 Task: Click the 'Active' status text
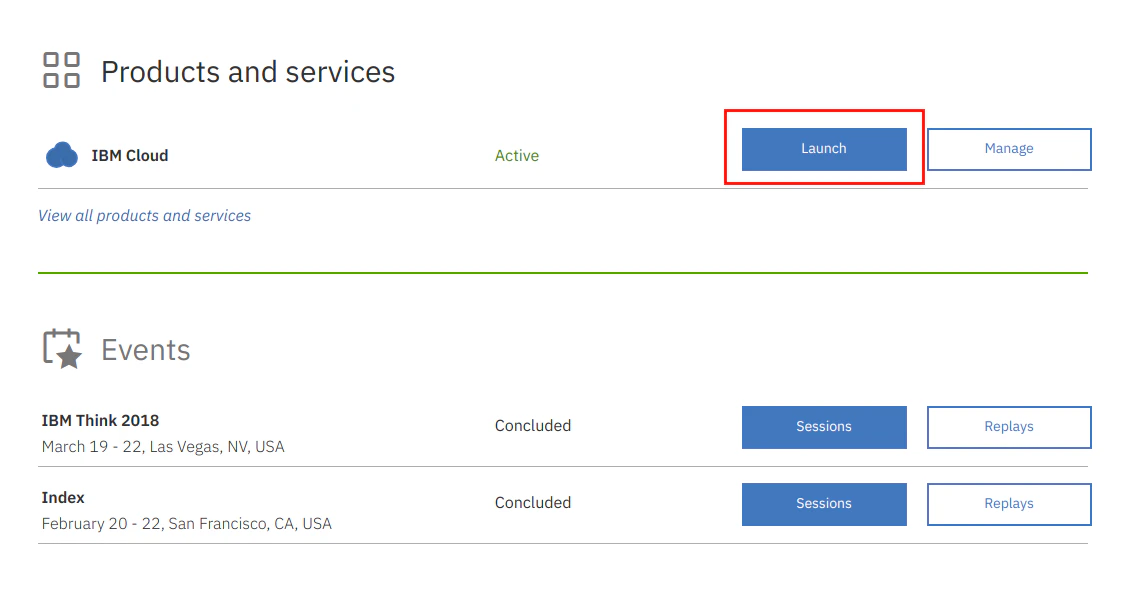point(517,156)
